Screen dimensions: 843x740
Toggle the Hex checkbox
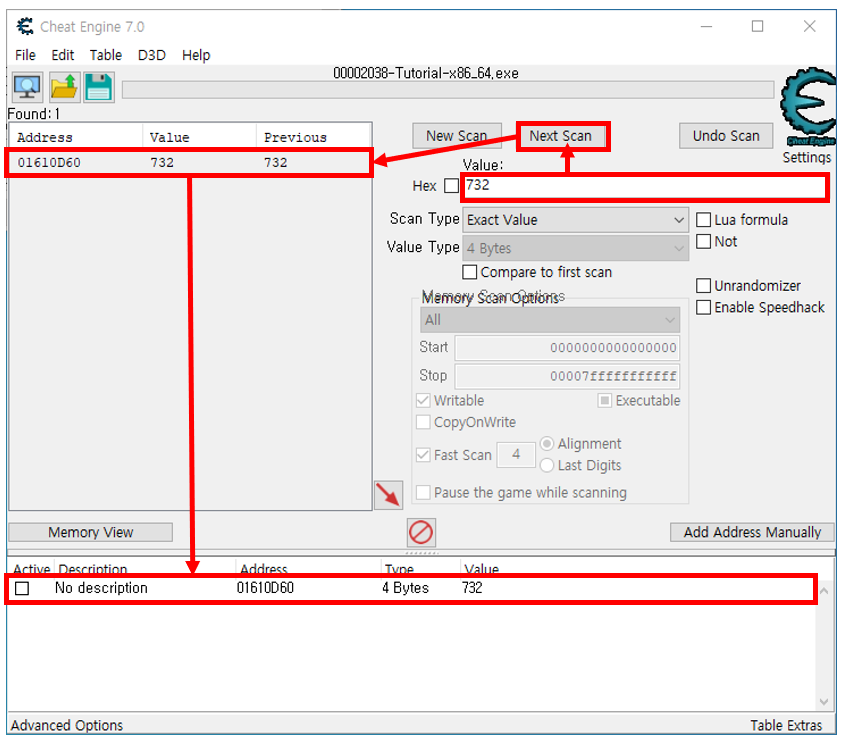[451, 186]
